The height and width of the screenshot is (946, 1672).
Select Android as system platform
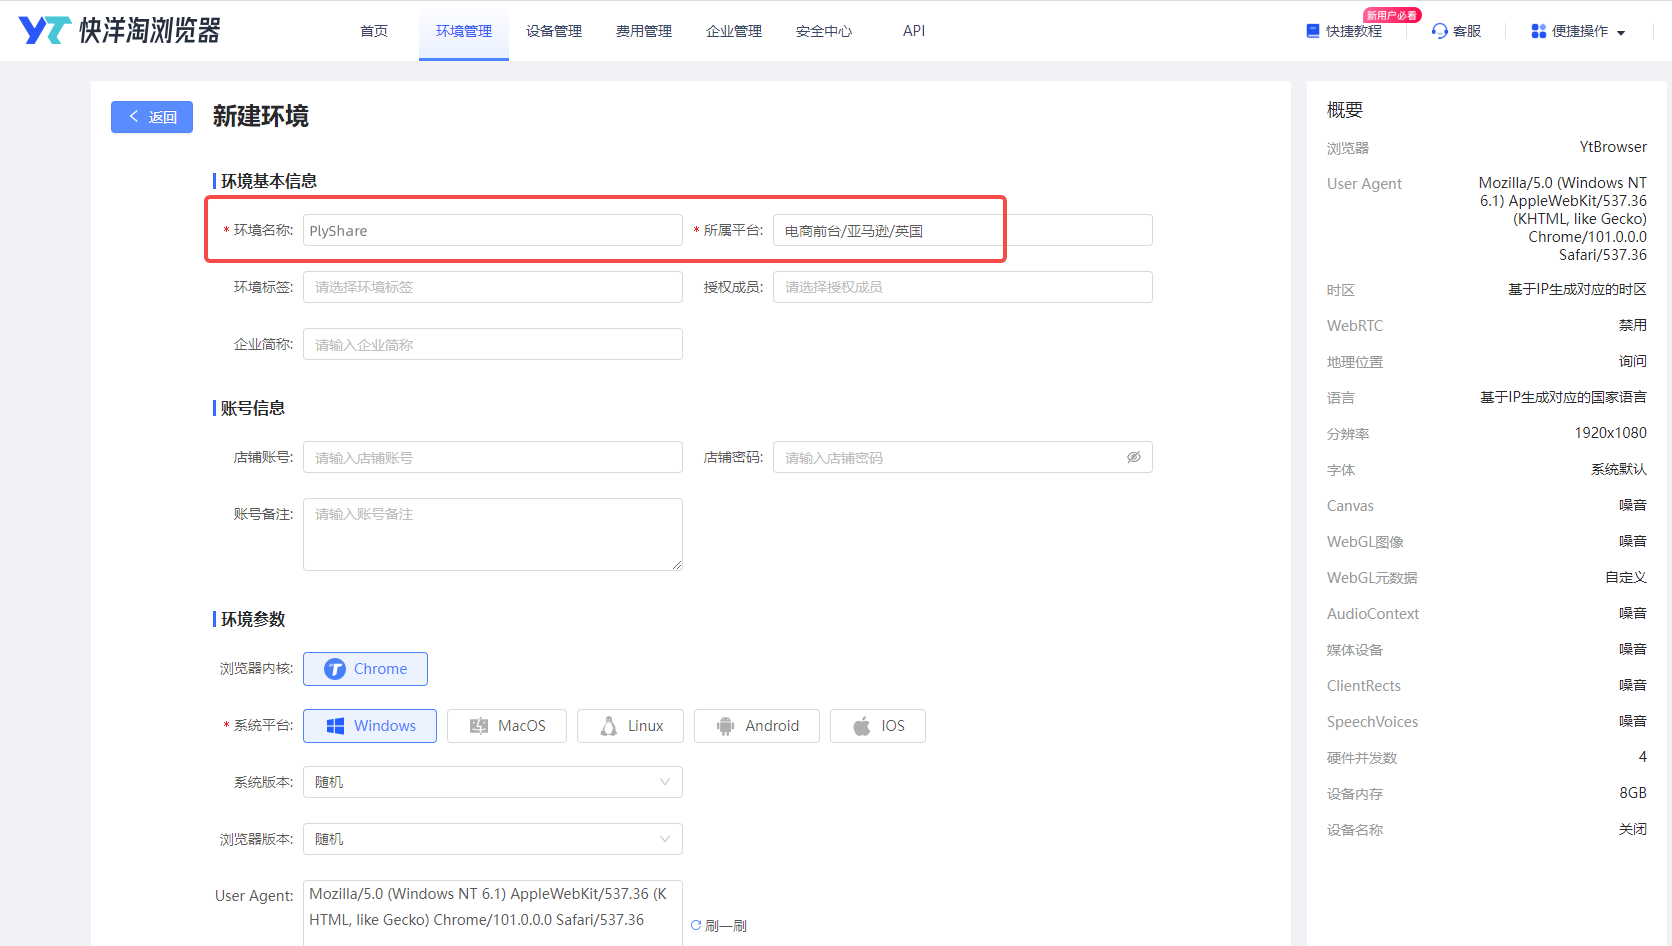757,726
